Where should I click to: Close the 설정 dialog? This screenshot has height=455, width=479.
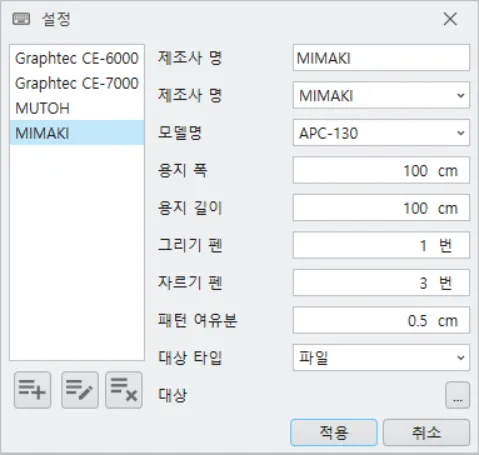click(x=450, y=19)
